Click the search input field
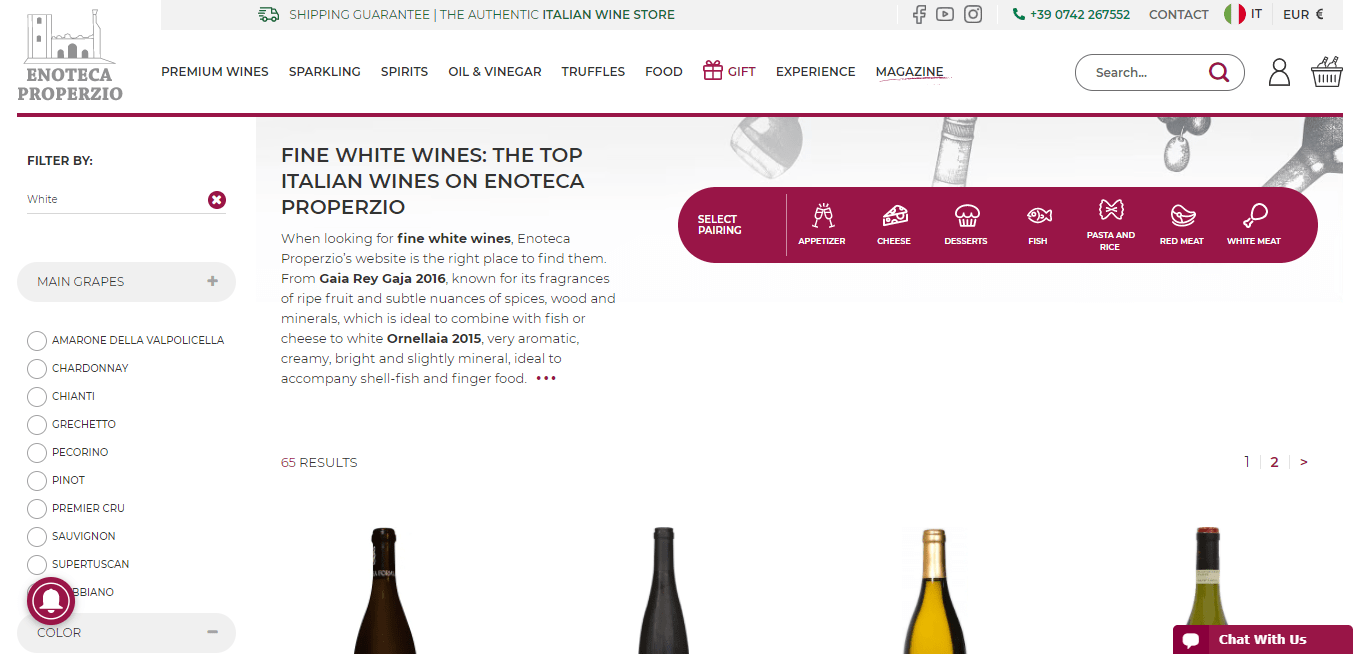This screenshot has width=1362, height=654. pos(1148,72)
